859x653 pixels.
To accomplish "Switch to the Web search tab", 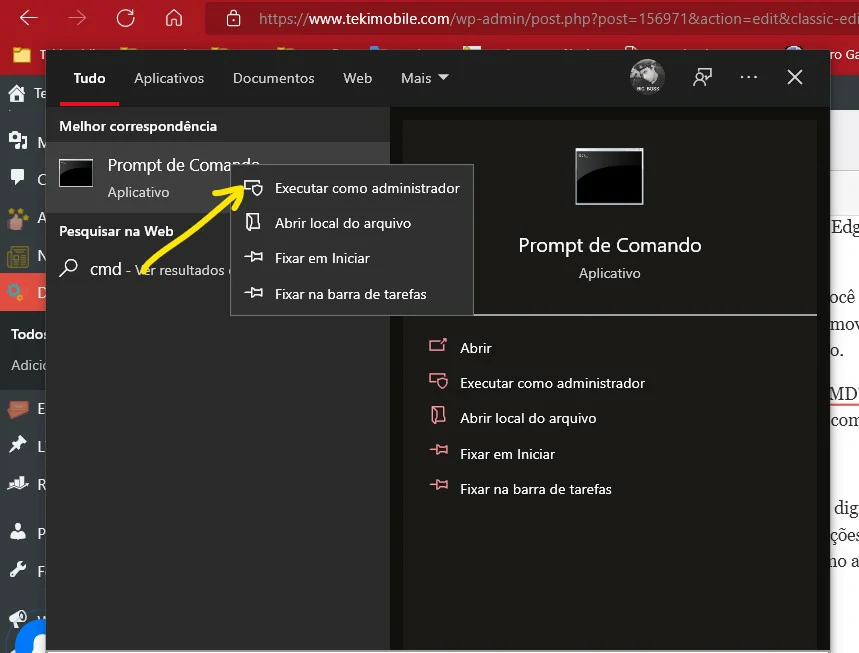I will (357, 78).
